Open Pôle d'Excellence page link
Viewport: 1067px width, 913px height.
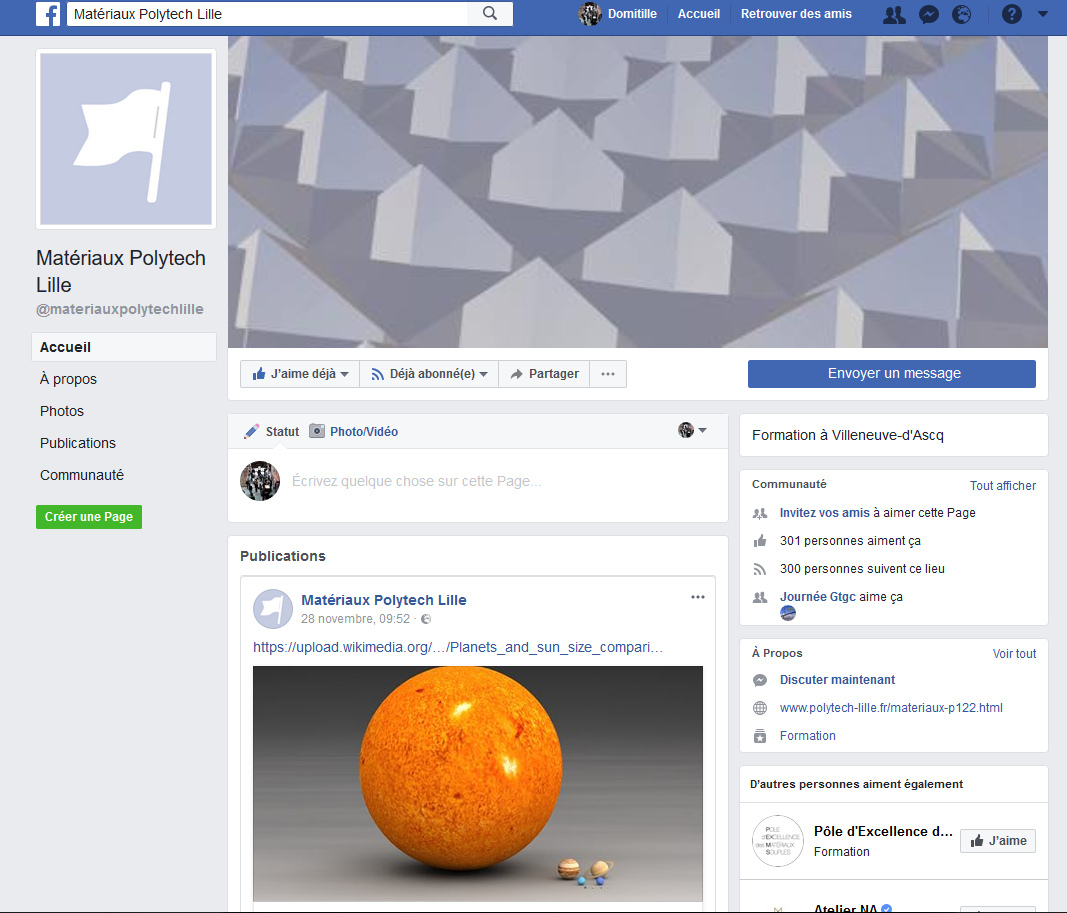[x=883, y=831]
